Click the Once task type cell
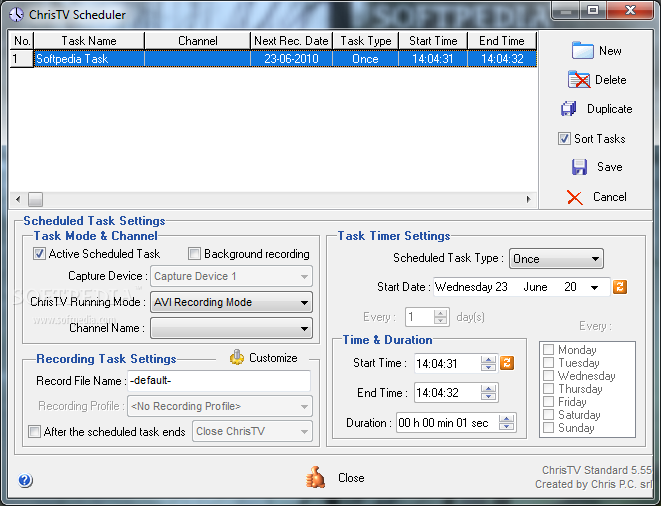661x506 pixels. (x=365, y=59)
